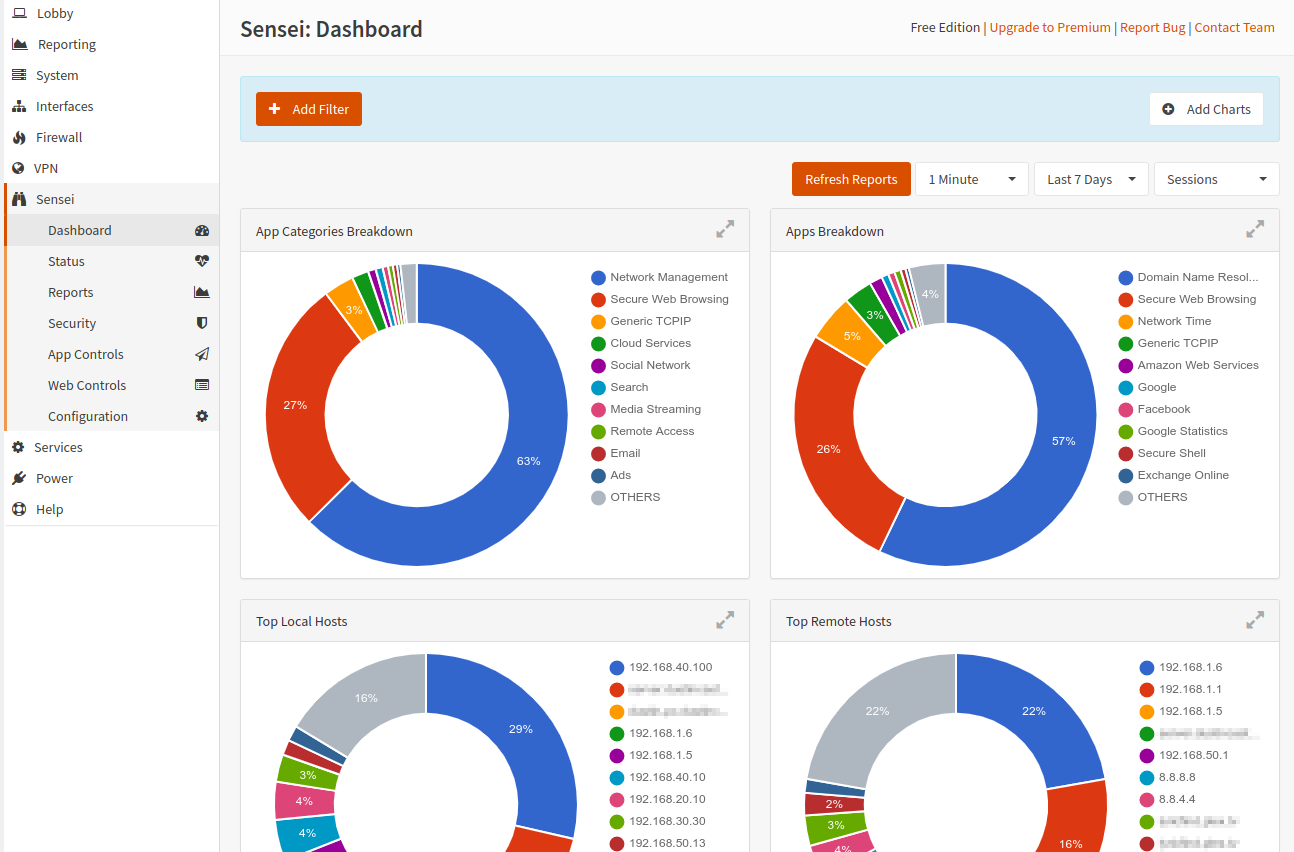This screenshot has width=1294, height=852.
Task: Click the Sensei binoculars icon
Action: pyautogui.click(x=19, y=199)
